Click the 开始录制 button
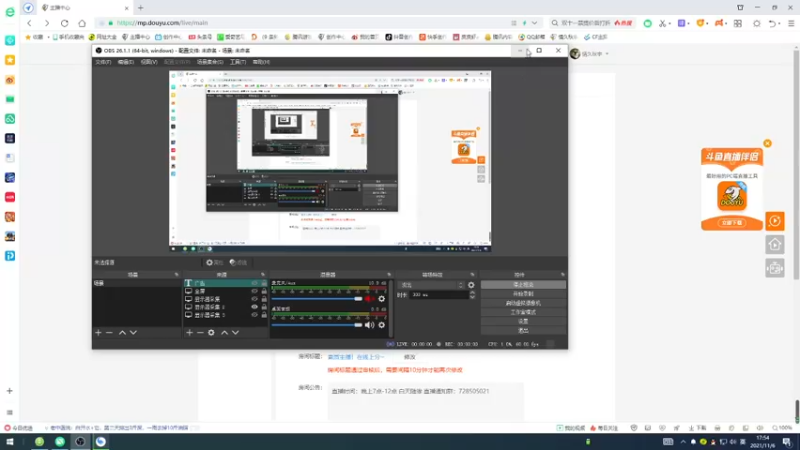 [x=523, y=294]
